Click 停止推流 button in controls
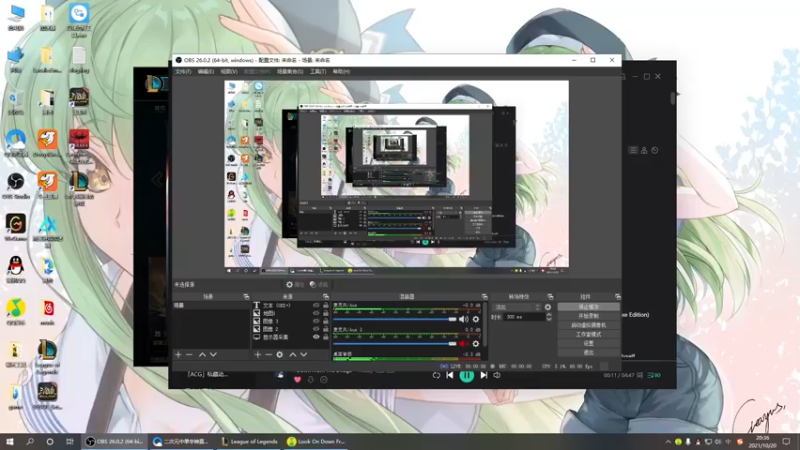The width and height of the screenshot is (800, 450). (x=588, y=307)
